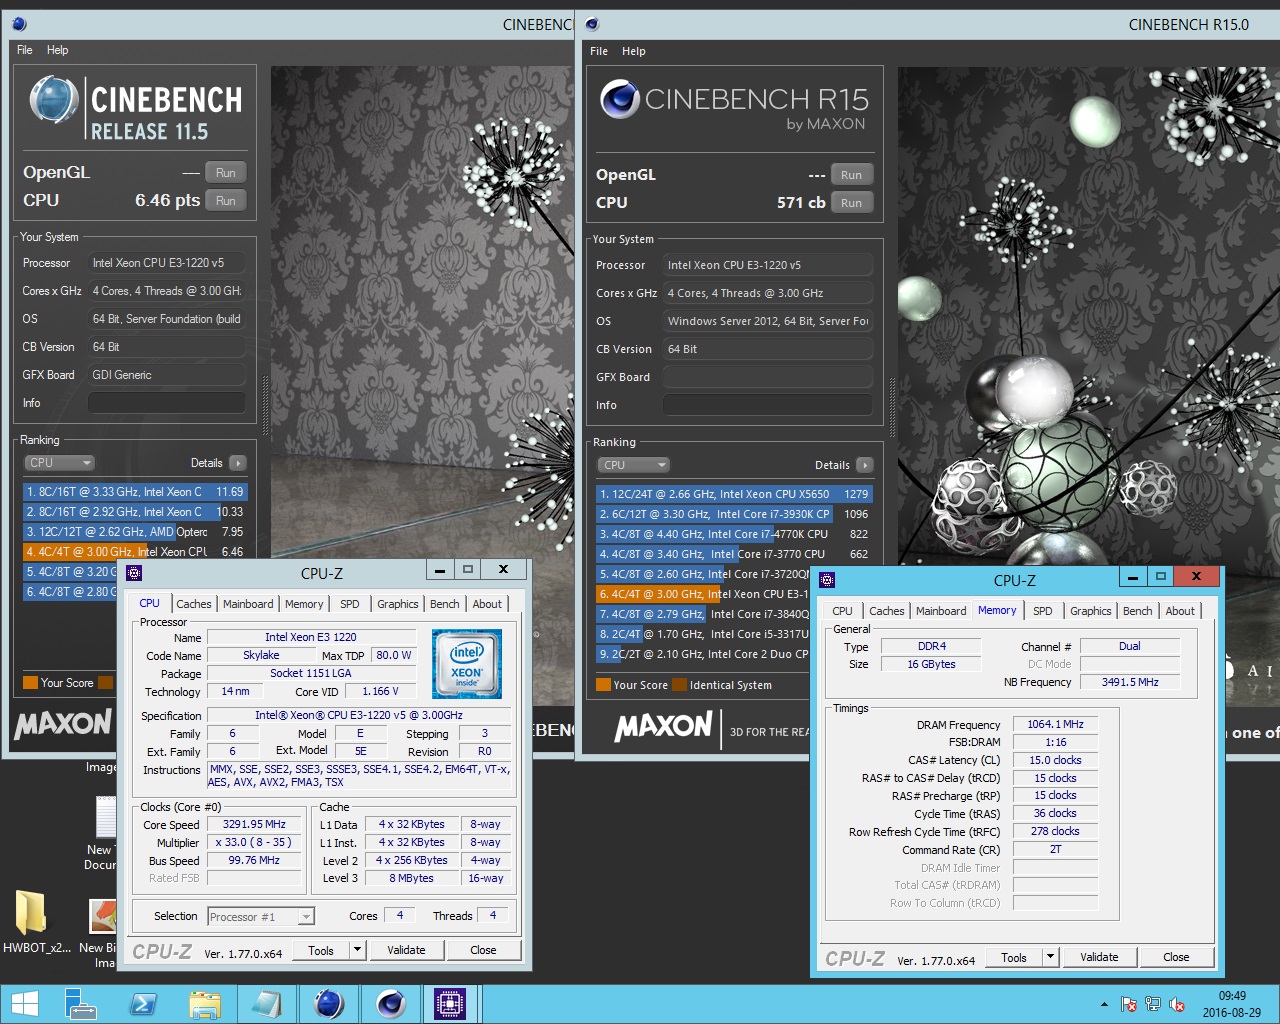Open File Explorer from the taskbar
Screen dimensions: 1280x1024
205,1004
